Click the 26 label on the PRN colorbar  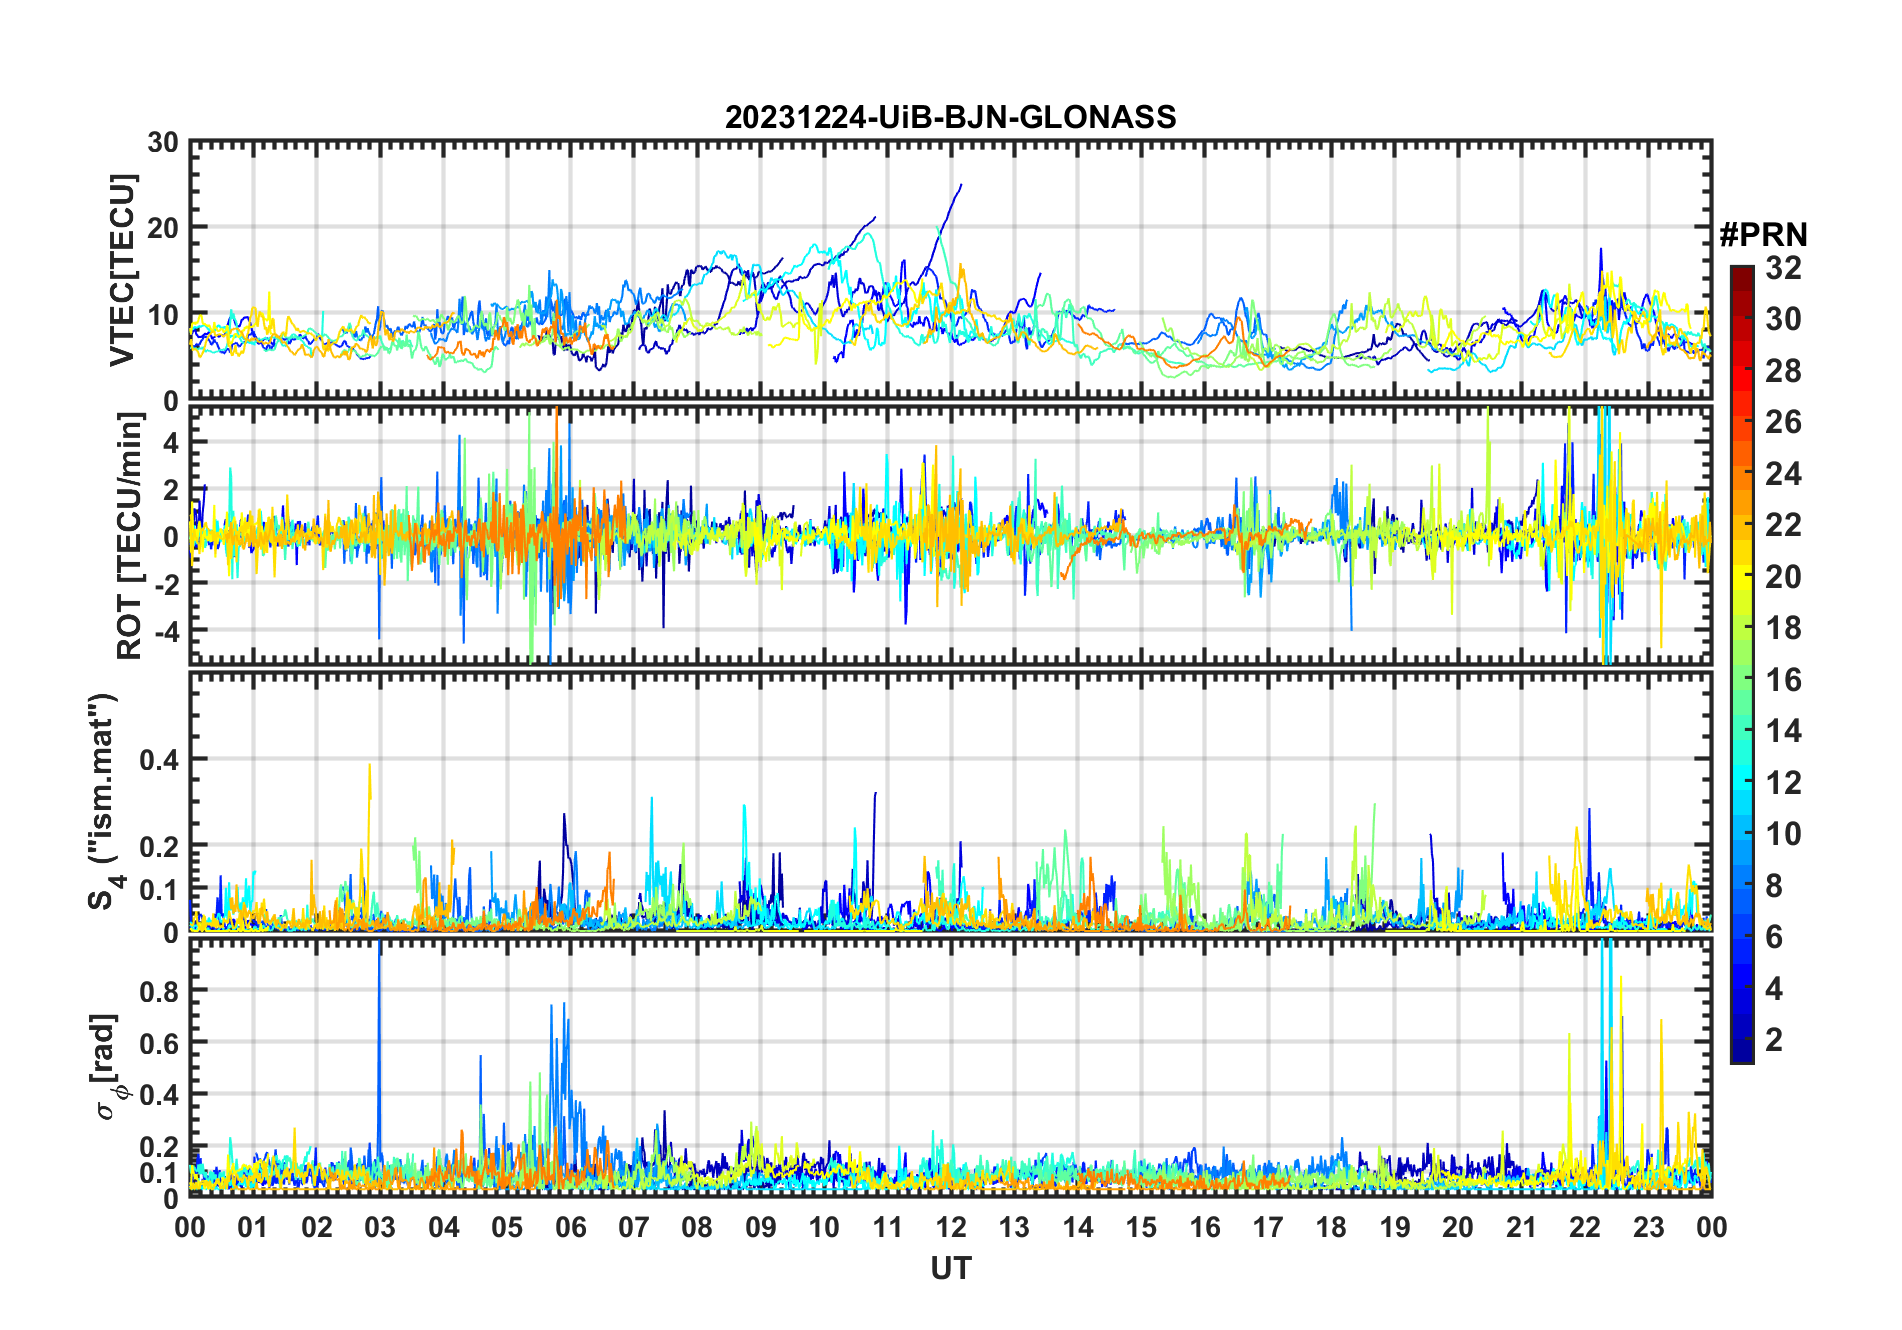1783,422
